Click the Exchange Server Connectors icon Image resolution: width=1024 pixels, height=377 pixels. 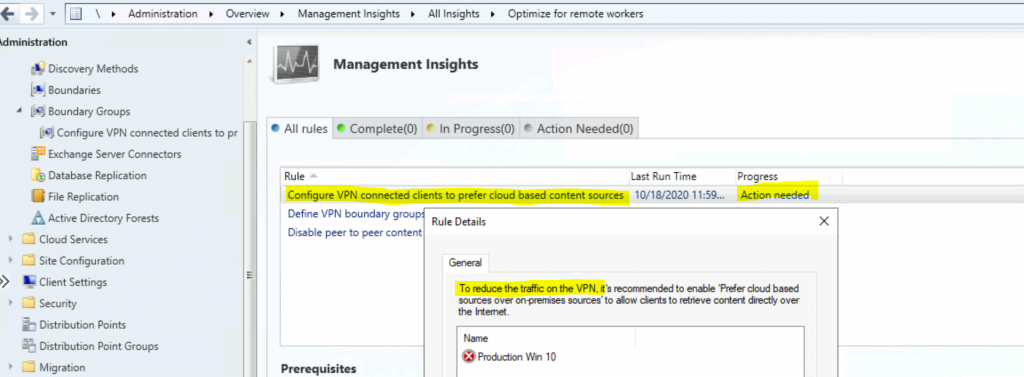click(x=38, y=154)
